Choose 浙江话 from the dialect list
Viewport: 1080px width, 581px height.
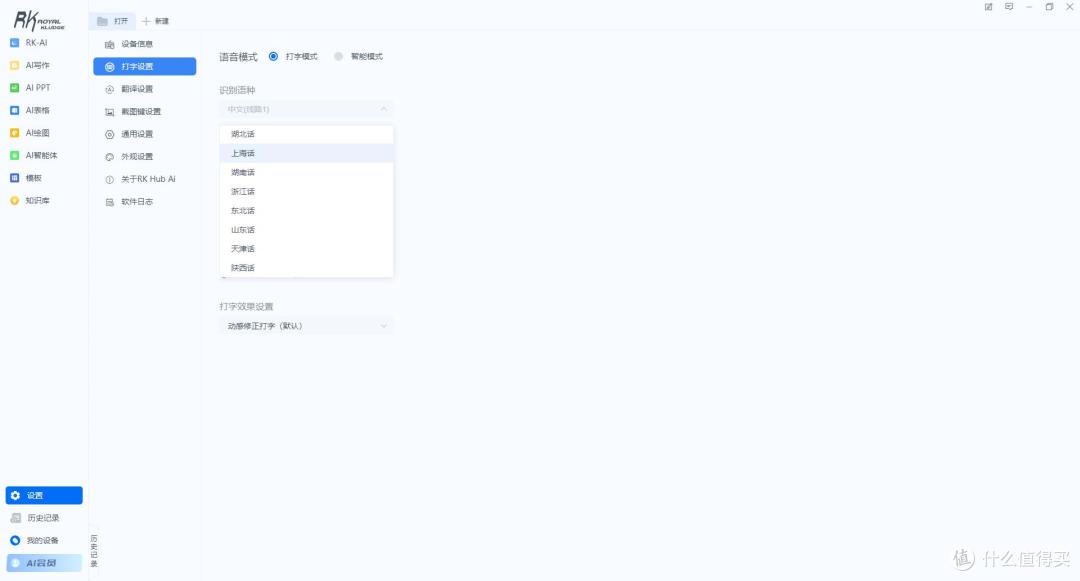307,192
